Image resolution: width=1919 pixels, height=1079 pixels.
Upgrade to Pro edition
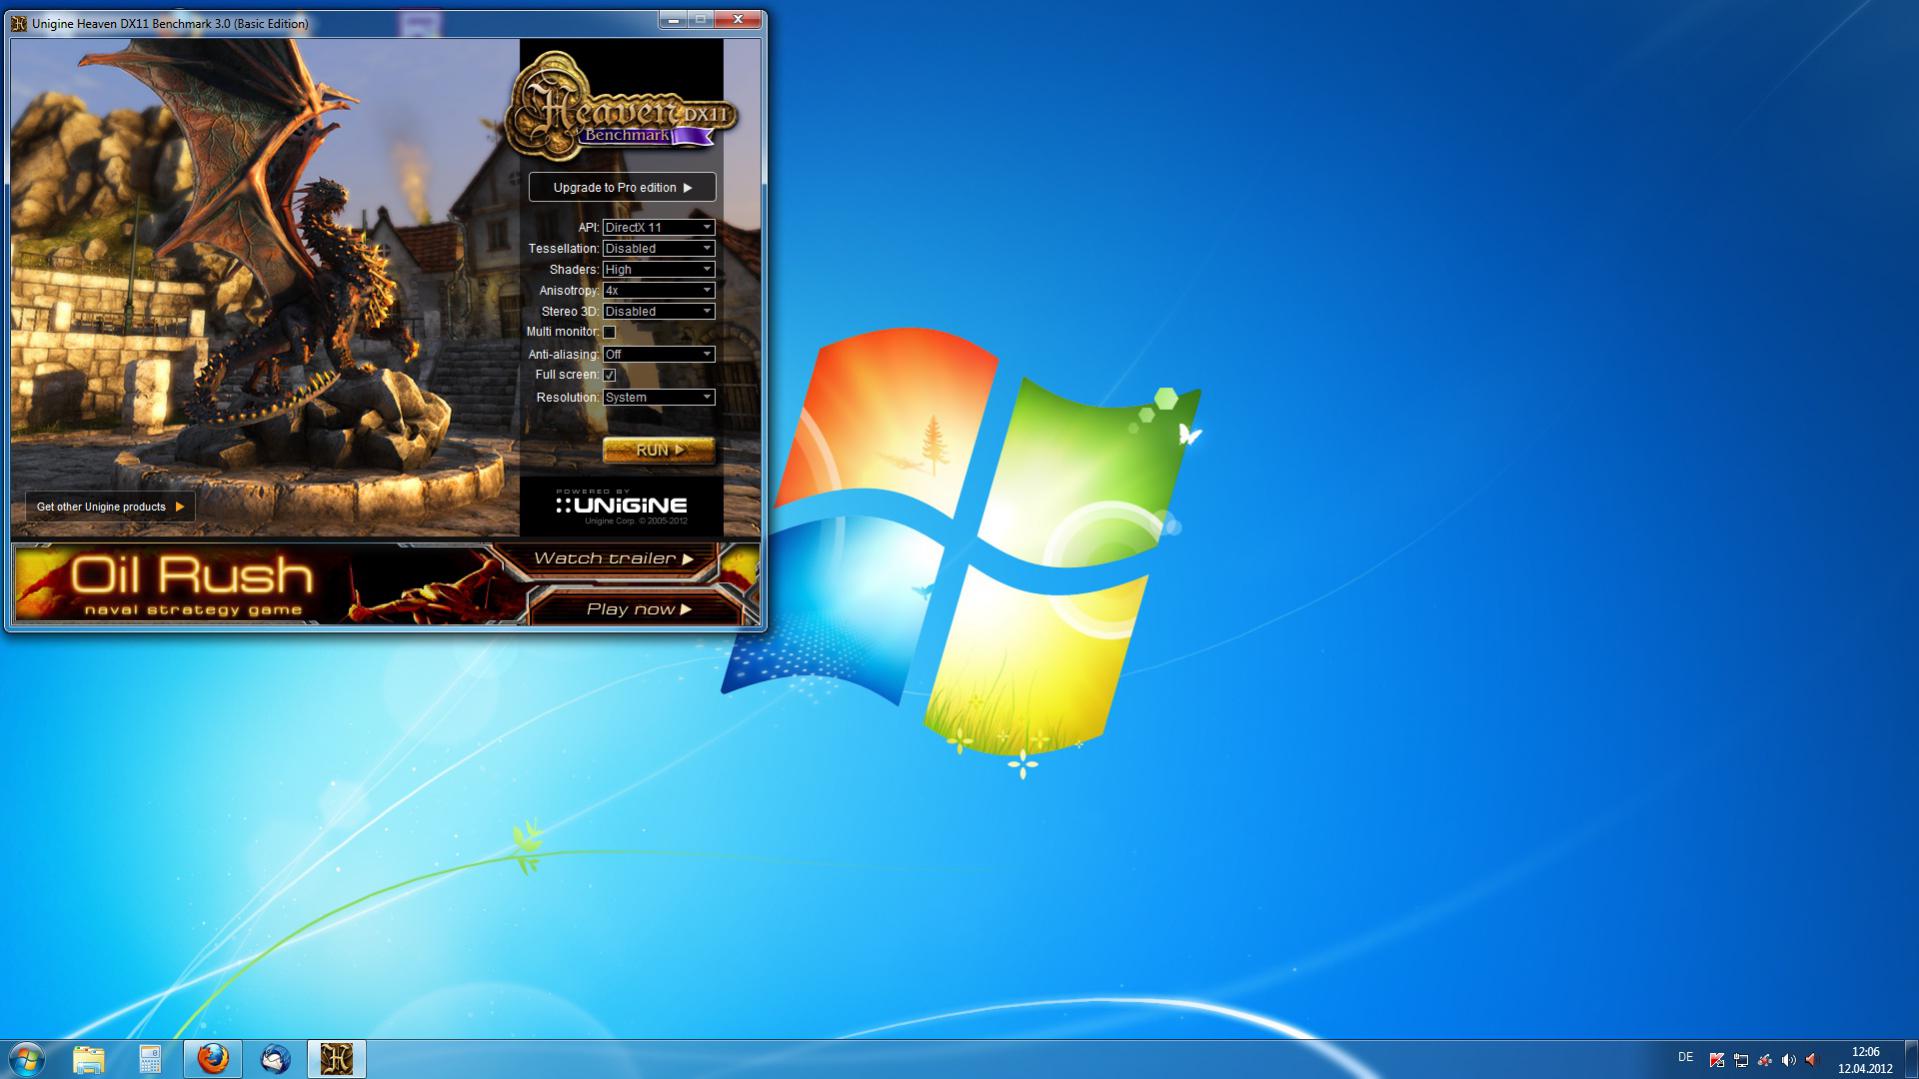click(622, 187)
